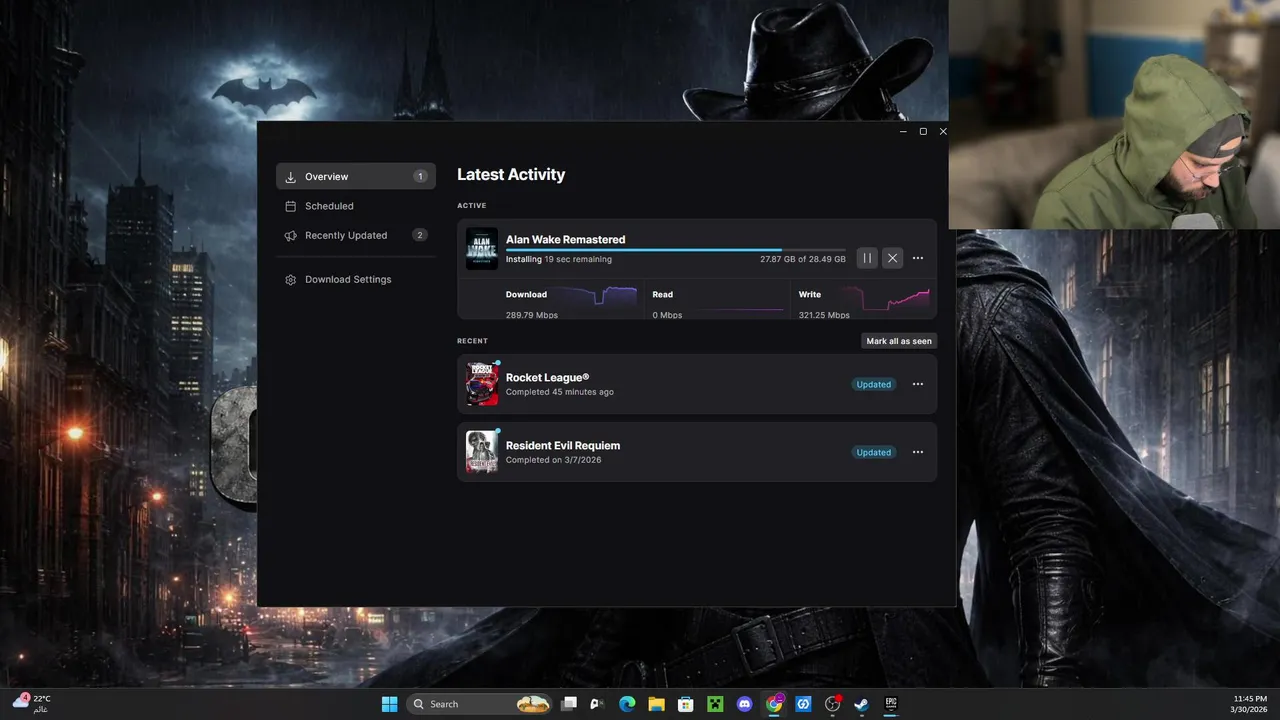Viewport: 1280px width, 720px height.
Task: Open Discord from taskbar
Action: pyautogui.click(x=744, y=704)
